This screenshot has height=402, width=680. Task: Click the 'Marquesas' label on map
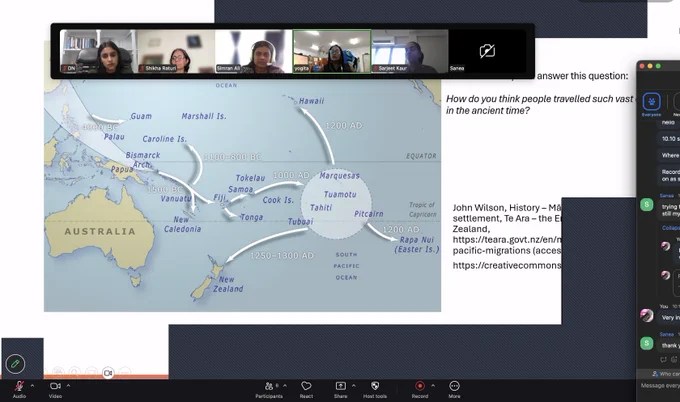pyautogui.click(x=340, y=176)
